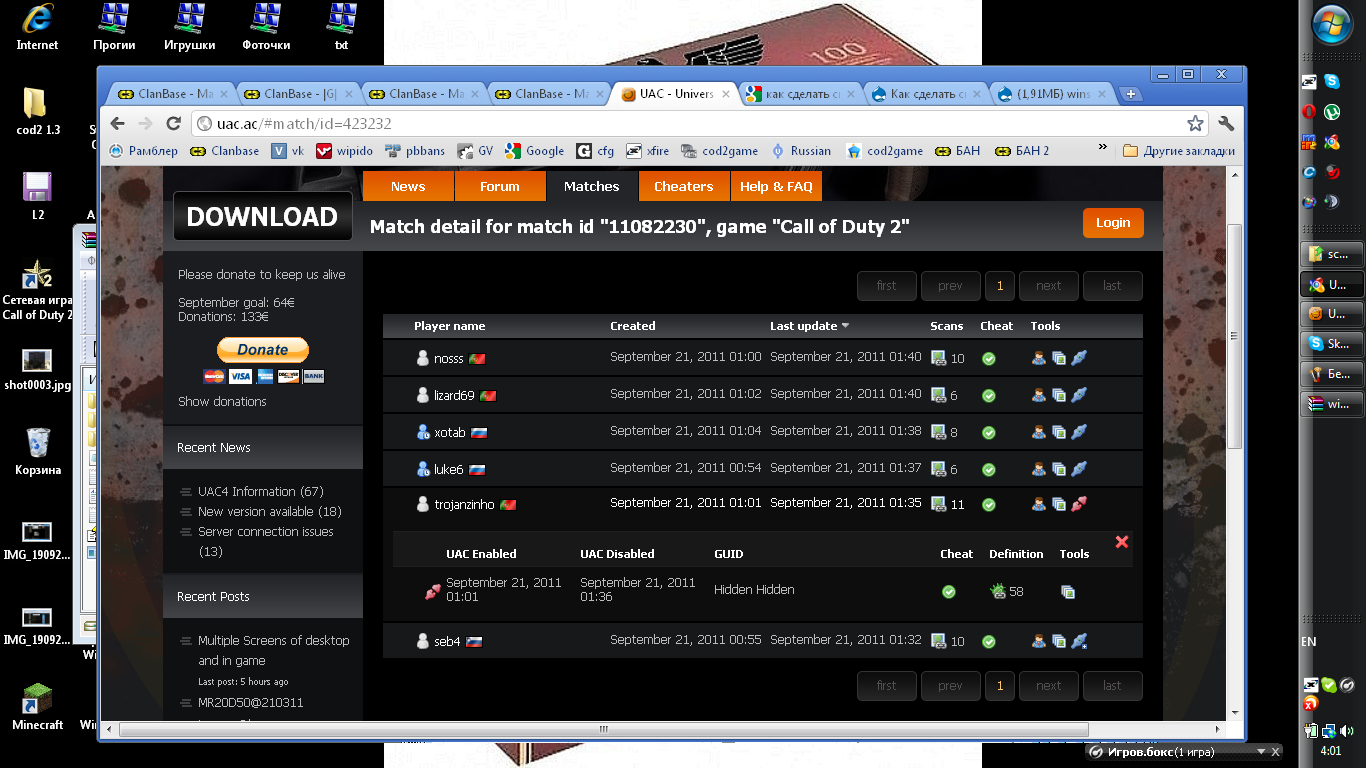
Task: Open the Multiple Screens of desktop post
Action: point(274,650)
